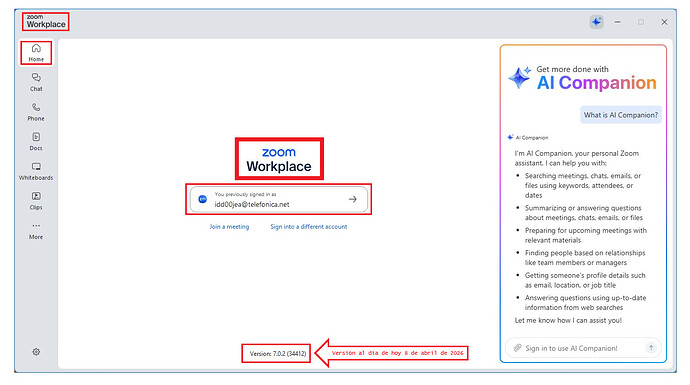Click the center Zoom Workplace logo

[x=279, y=159]
